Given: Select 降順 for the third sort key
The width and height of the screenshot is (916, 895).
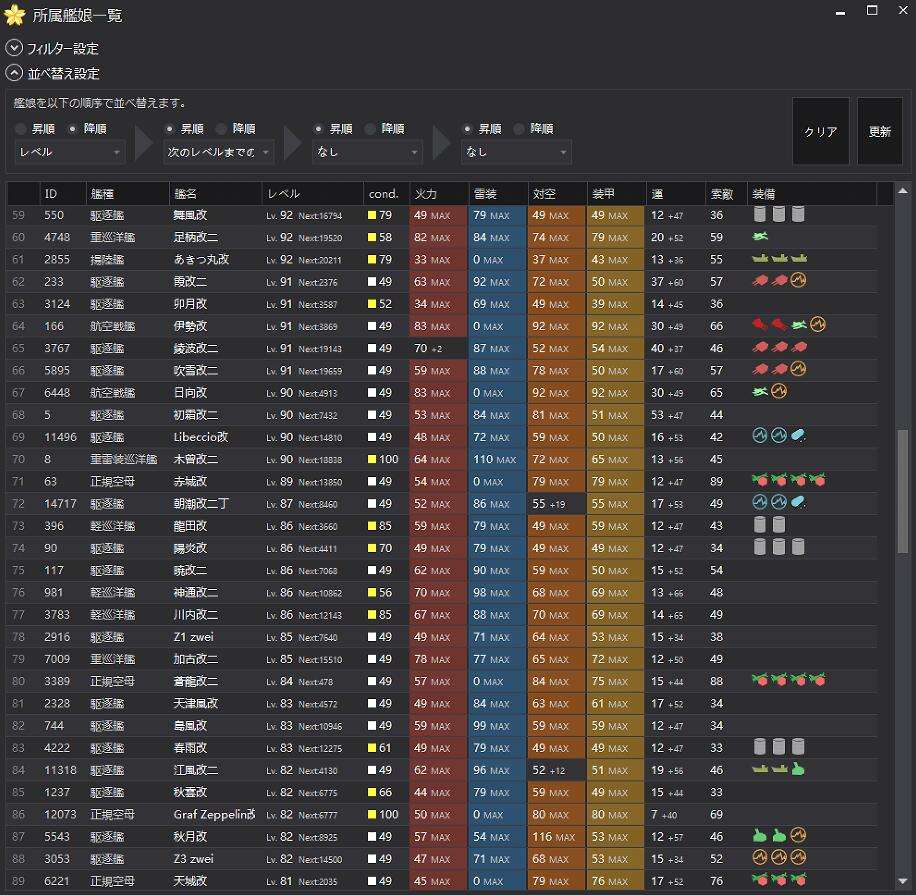Looking at the screenshot, I should click(370, 129).
